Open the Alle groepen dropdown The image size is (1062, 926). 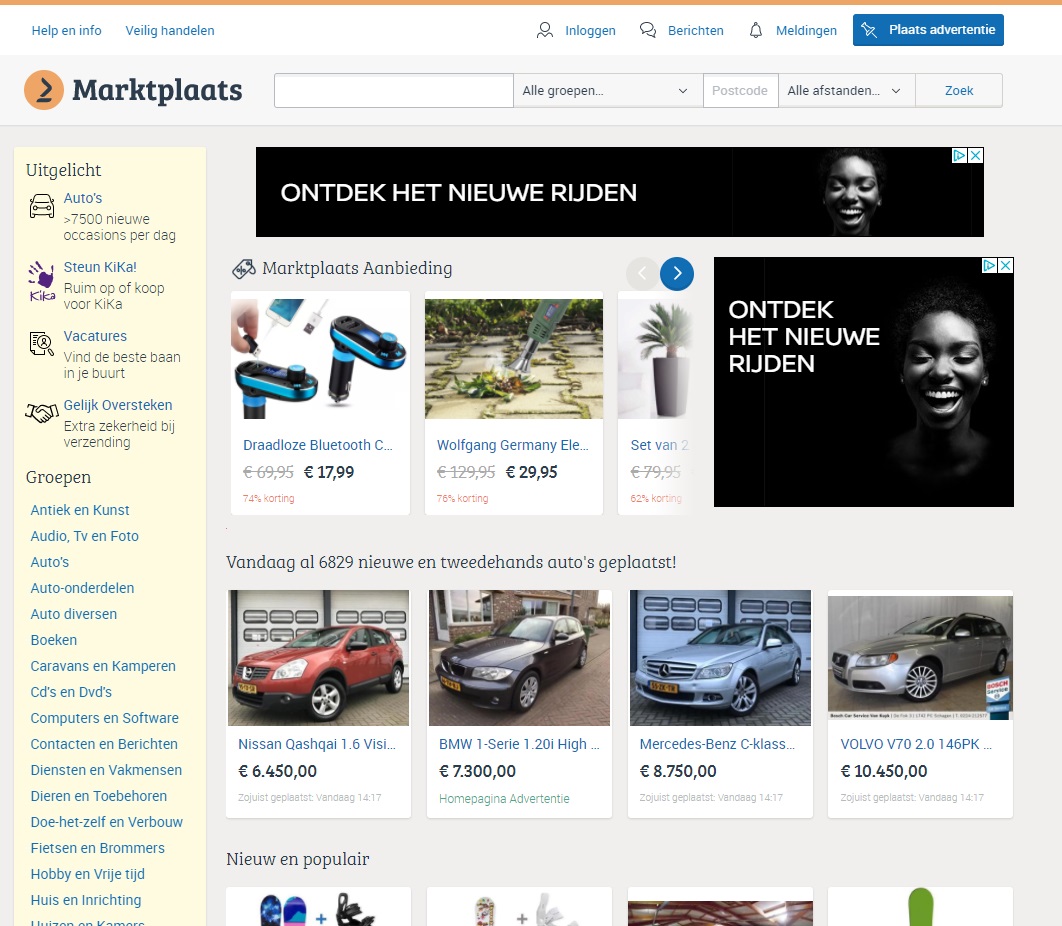pyautogui.click(x=607, y=90)
